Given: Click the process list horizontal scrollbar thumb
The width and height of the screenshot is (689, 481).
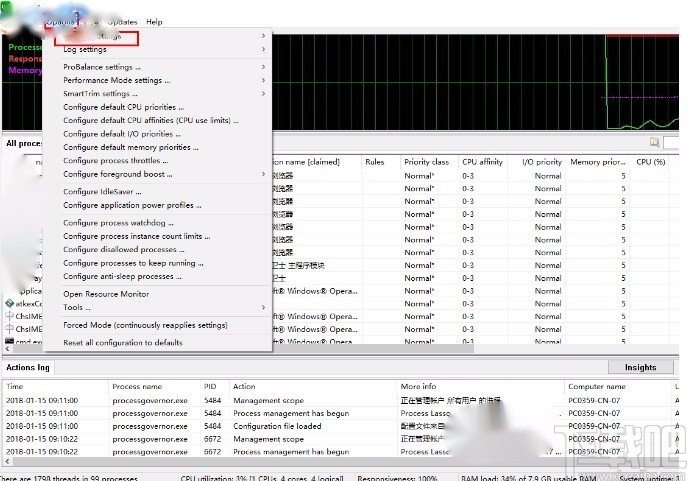Looking at the screenshot, I should point(243,349).
